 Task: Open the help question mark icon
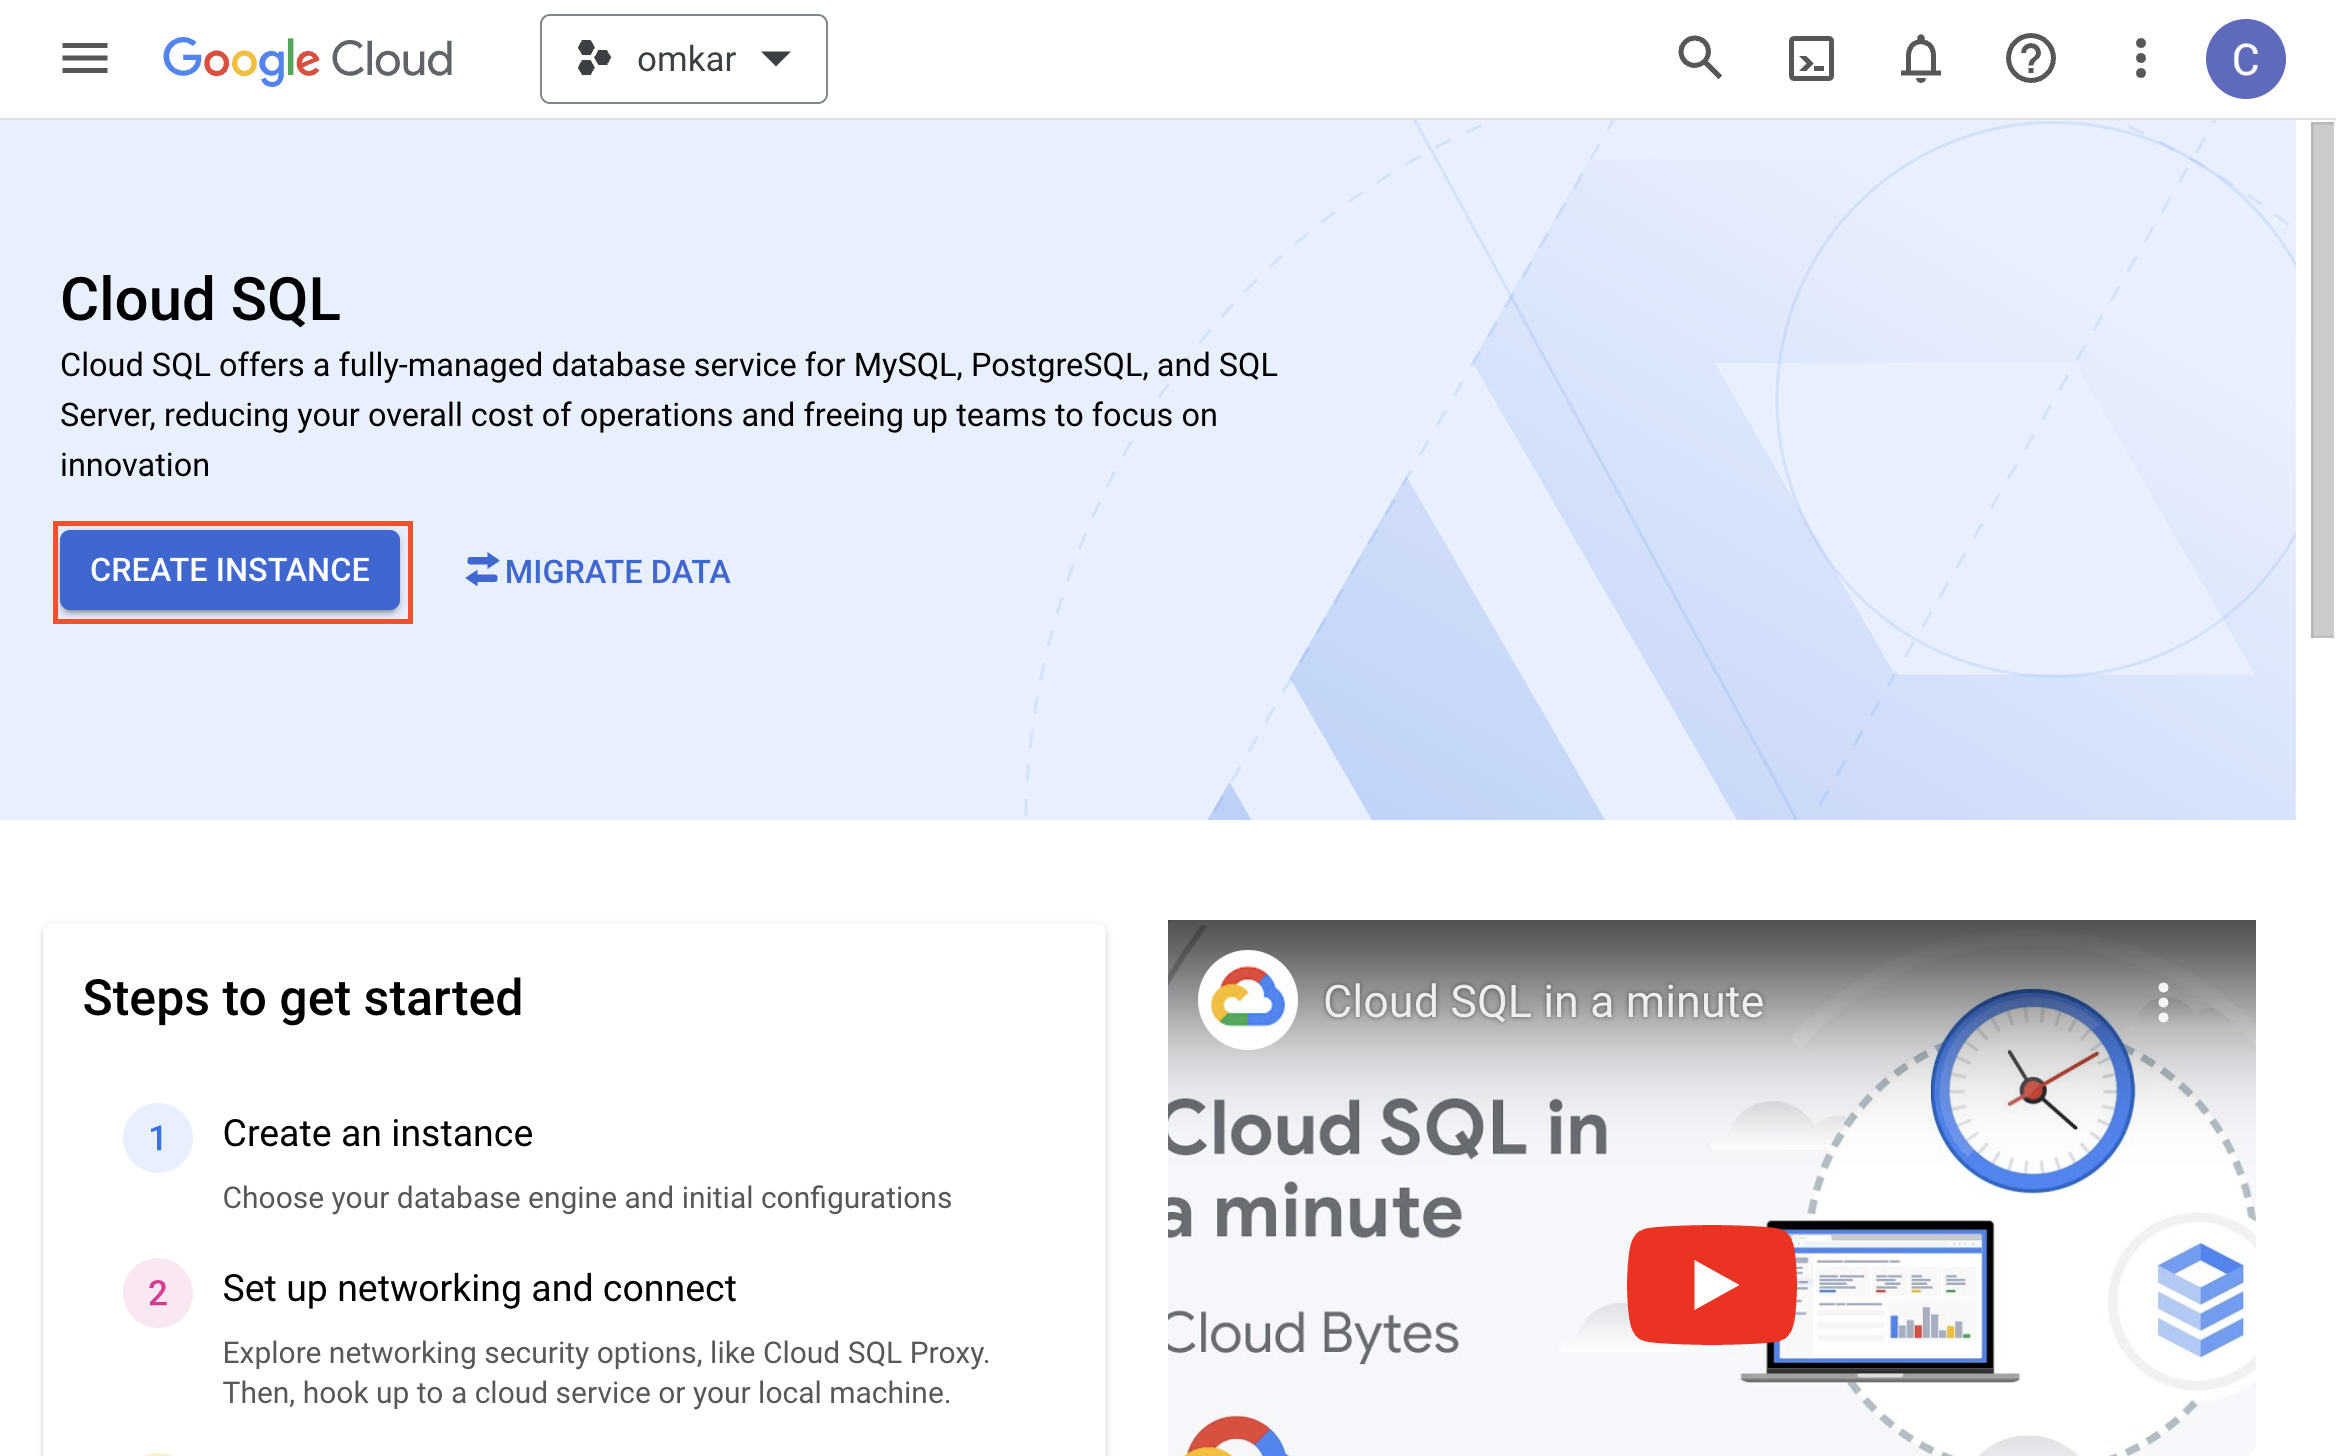tap(2031, 59)
